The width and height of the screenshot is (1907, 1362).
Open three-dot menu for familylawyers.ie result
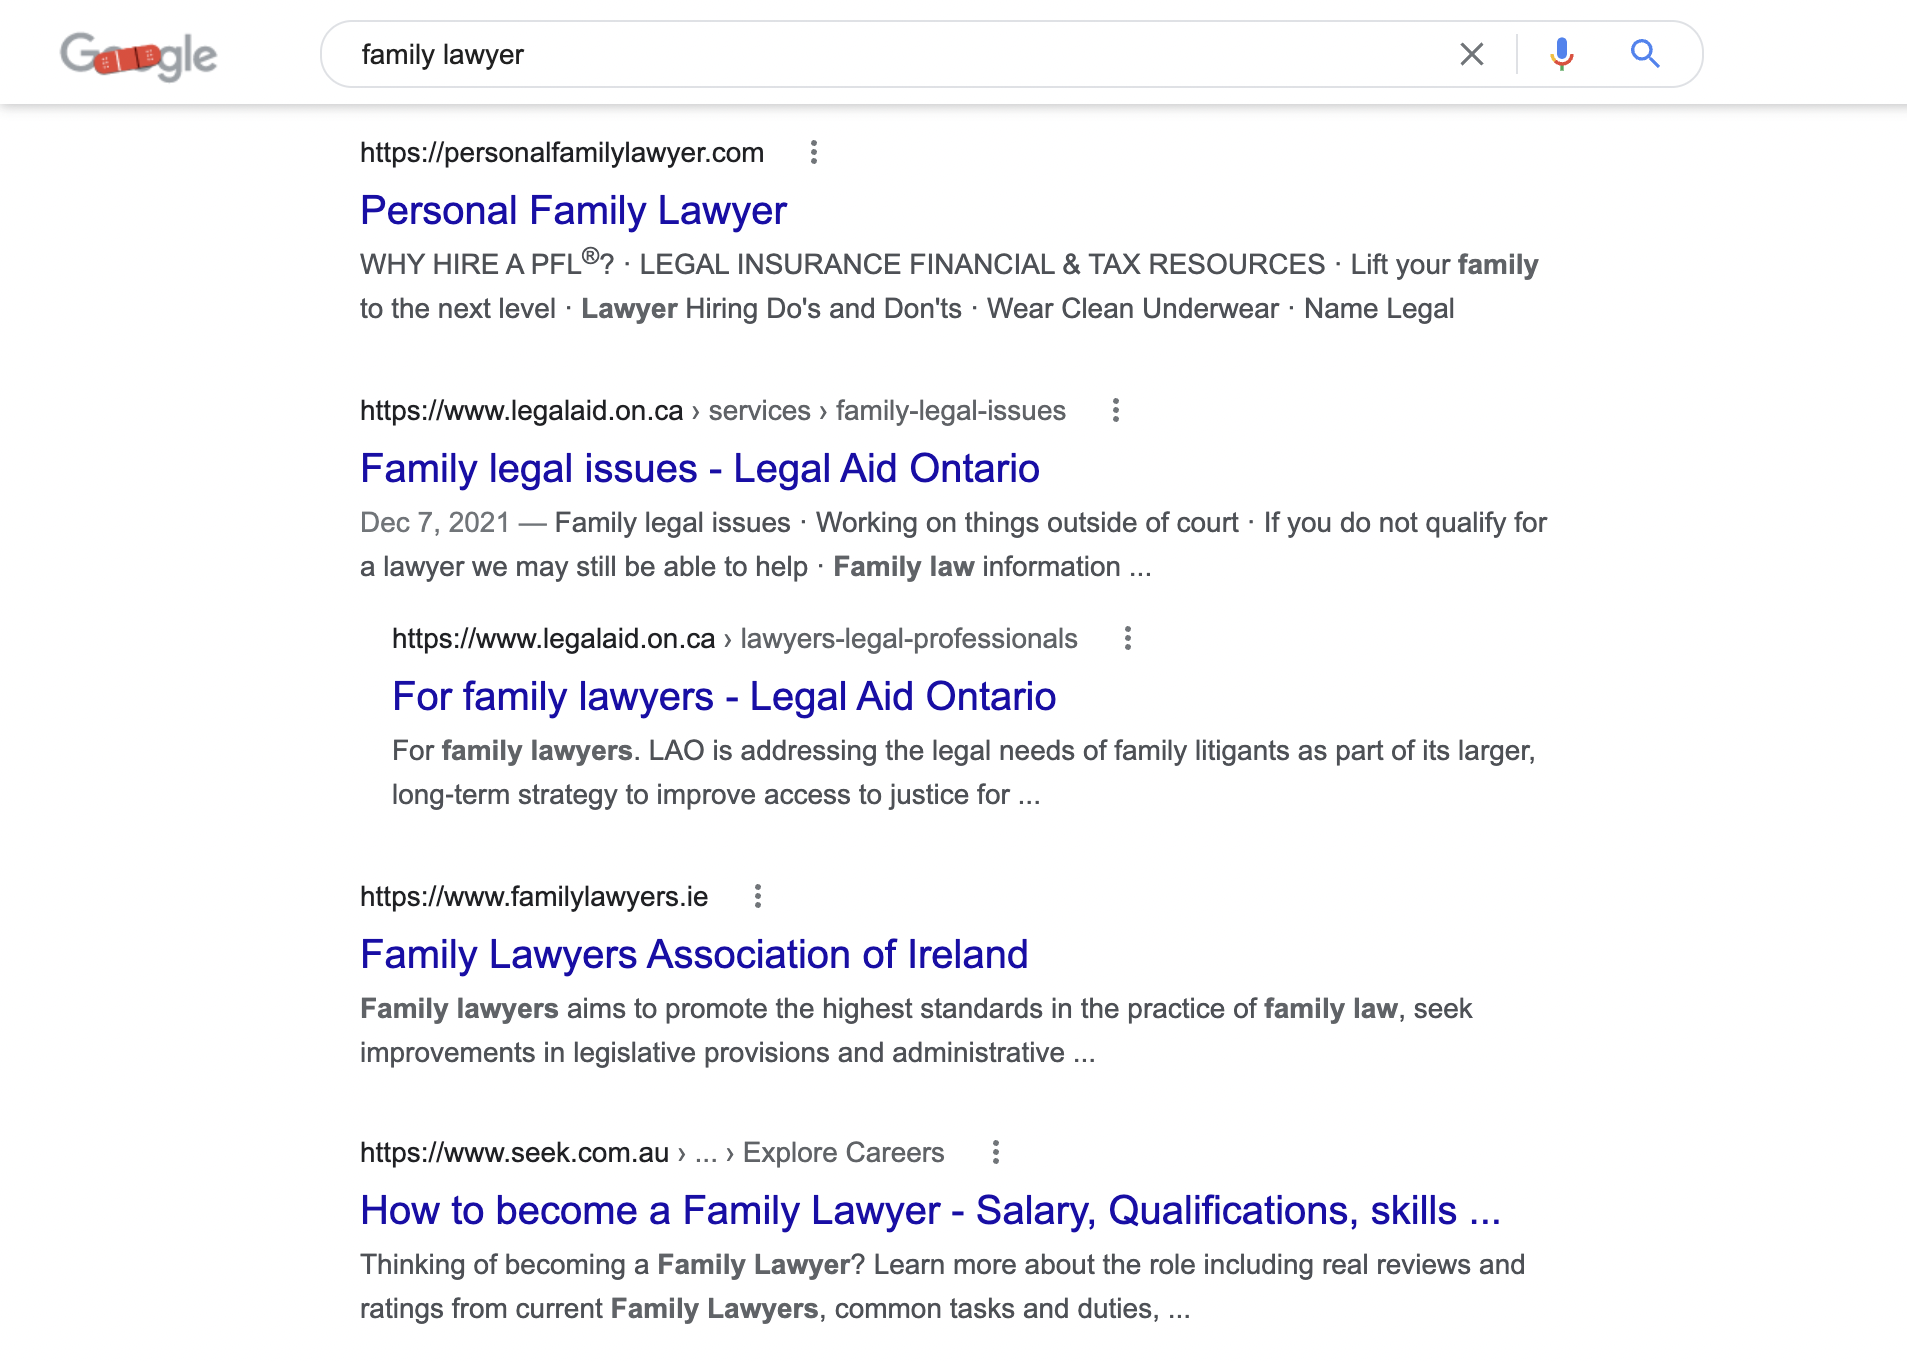click(758, 897)
